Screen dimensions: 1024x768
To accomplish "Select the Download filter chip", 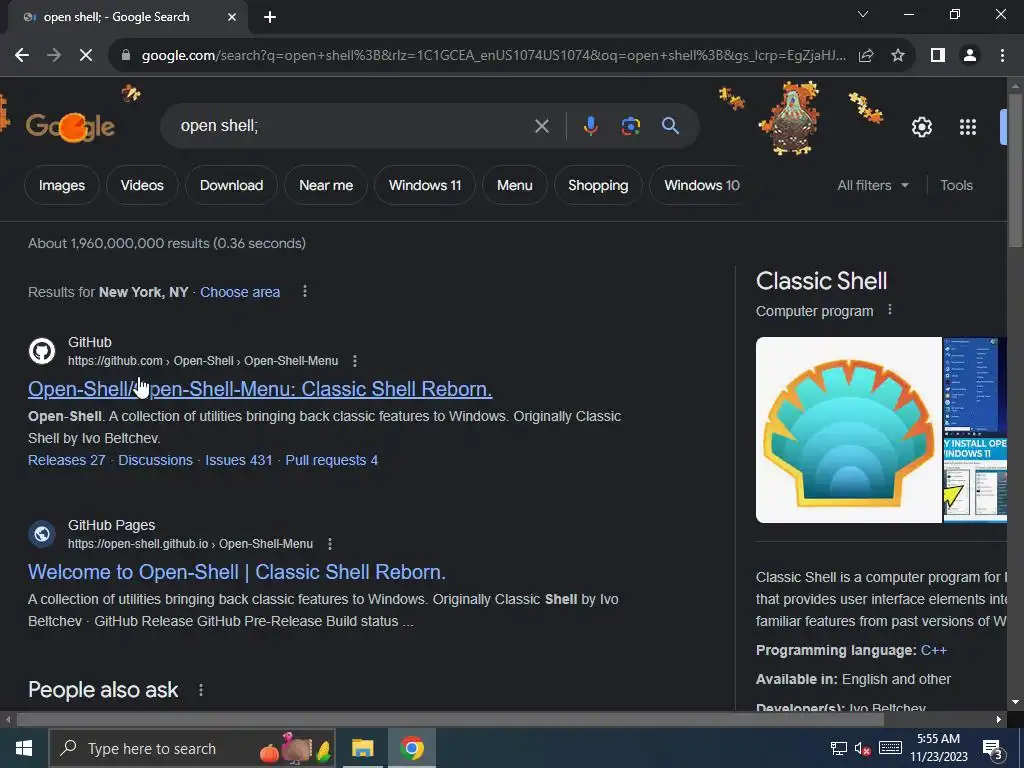I will pos(231,185).
